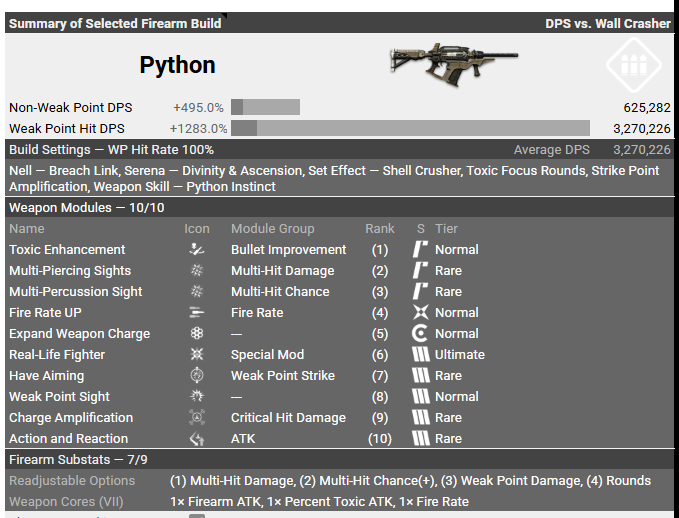
Task: Click the ammo type diamond icon
Action: [x=634, y=65]
